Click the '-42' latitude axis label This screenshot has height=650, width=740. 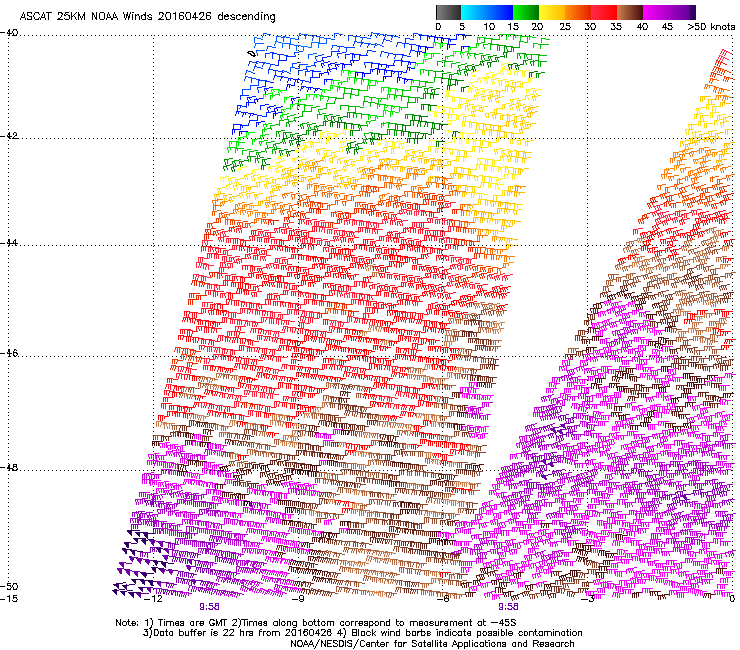point(9,136)
